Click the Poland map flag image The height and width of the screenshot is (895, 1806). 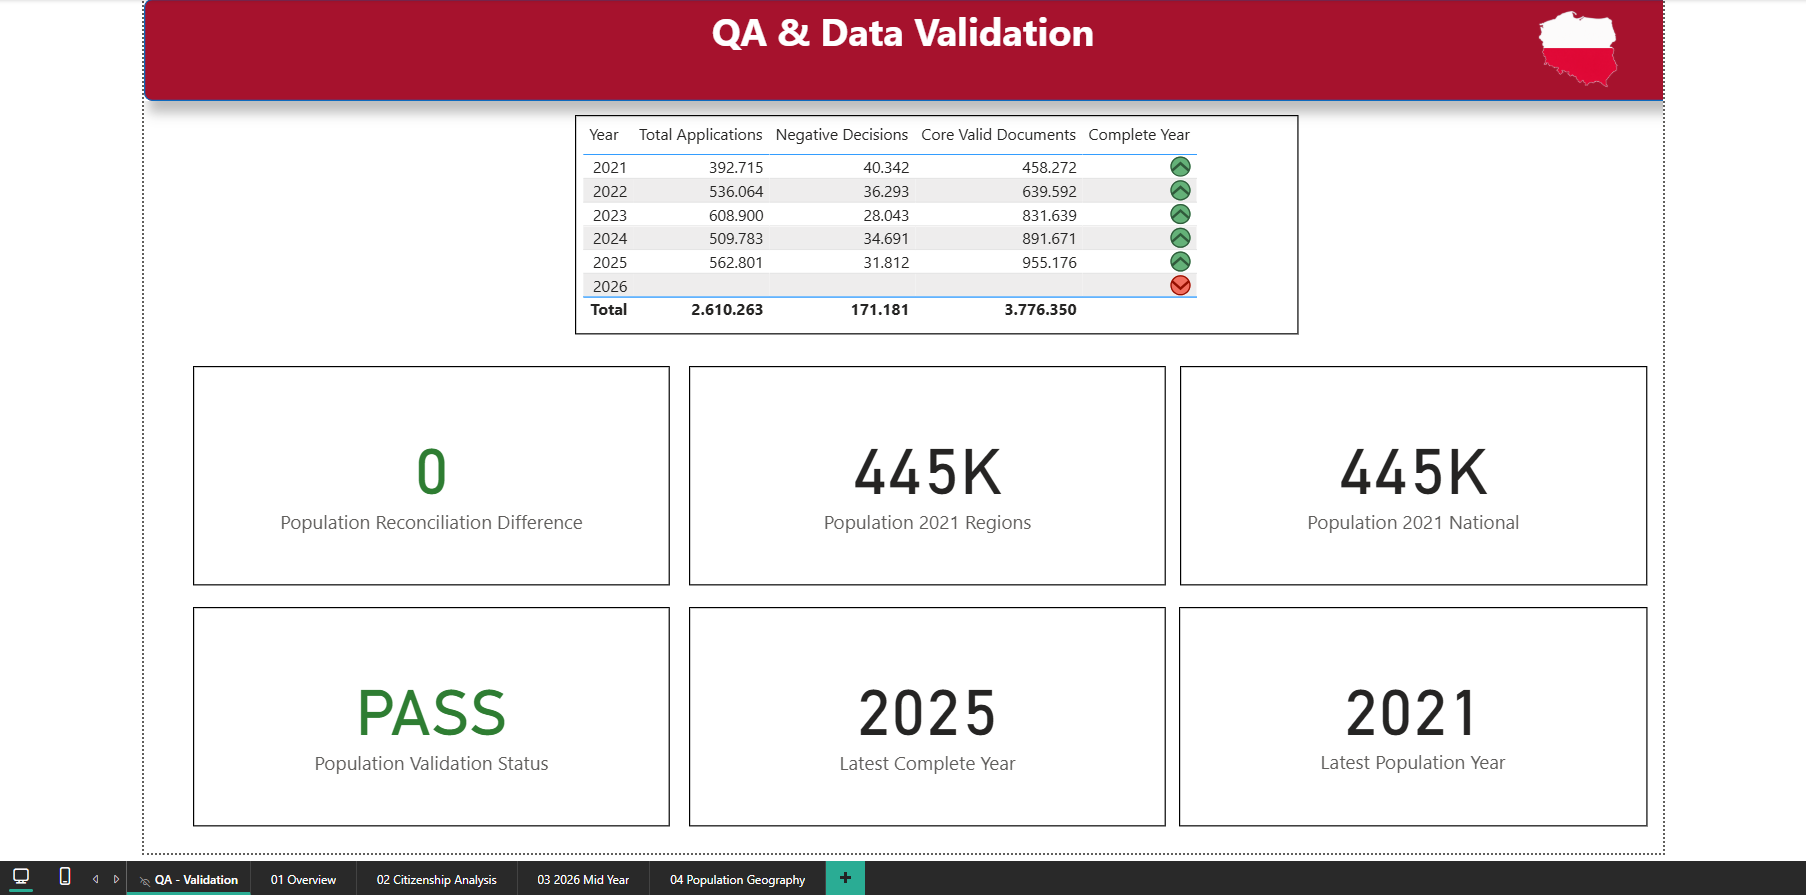coord(1578,48)
